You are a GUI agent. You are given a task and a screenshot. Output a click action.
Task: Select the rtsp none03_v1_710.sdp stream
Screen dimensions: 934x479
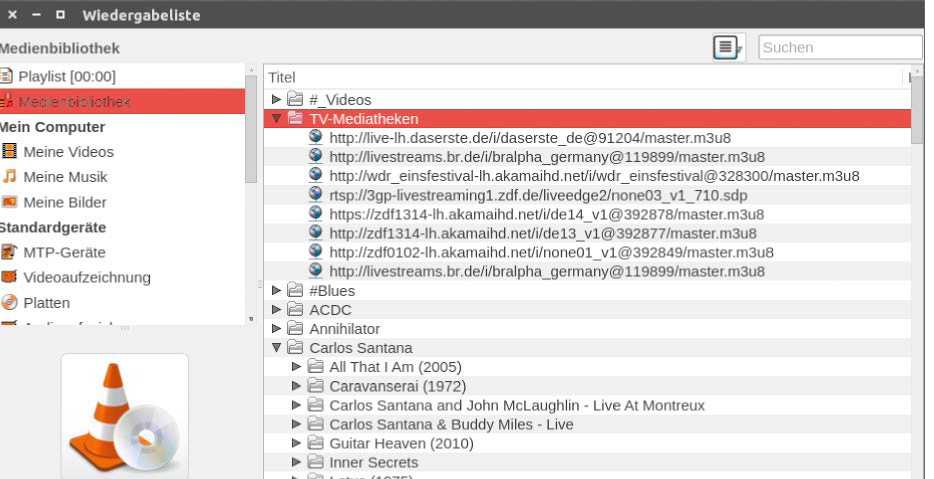click(538, 195)
